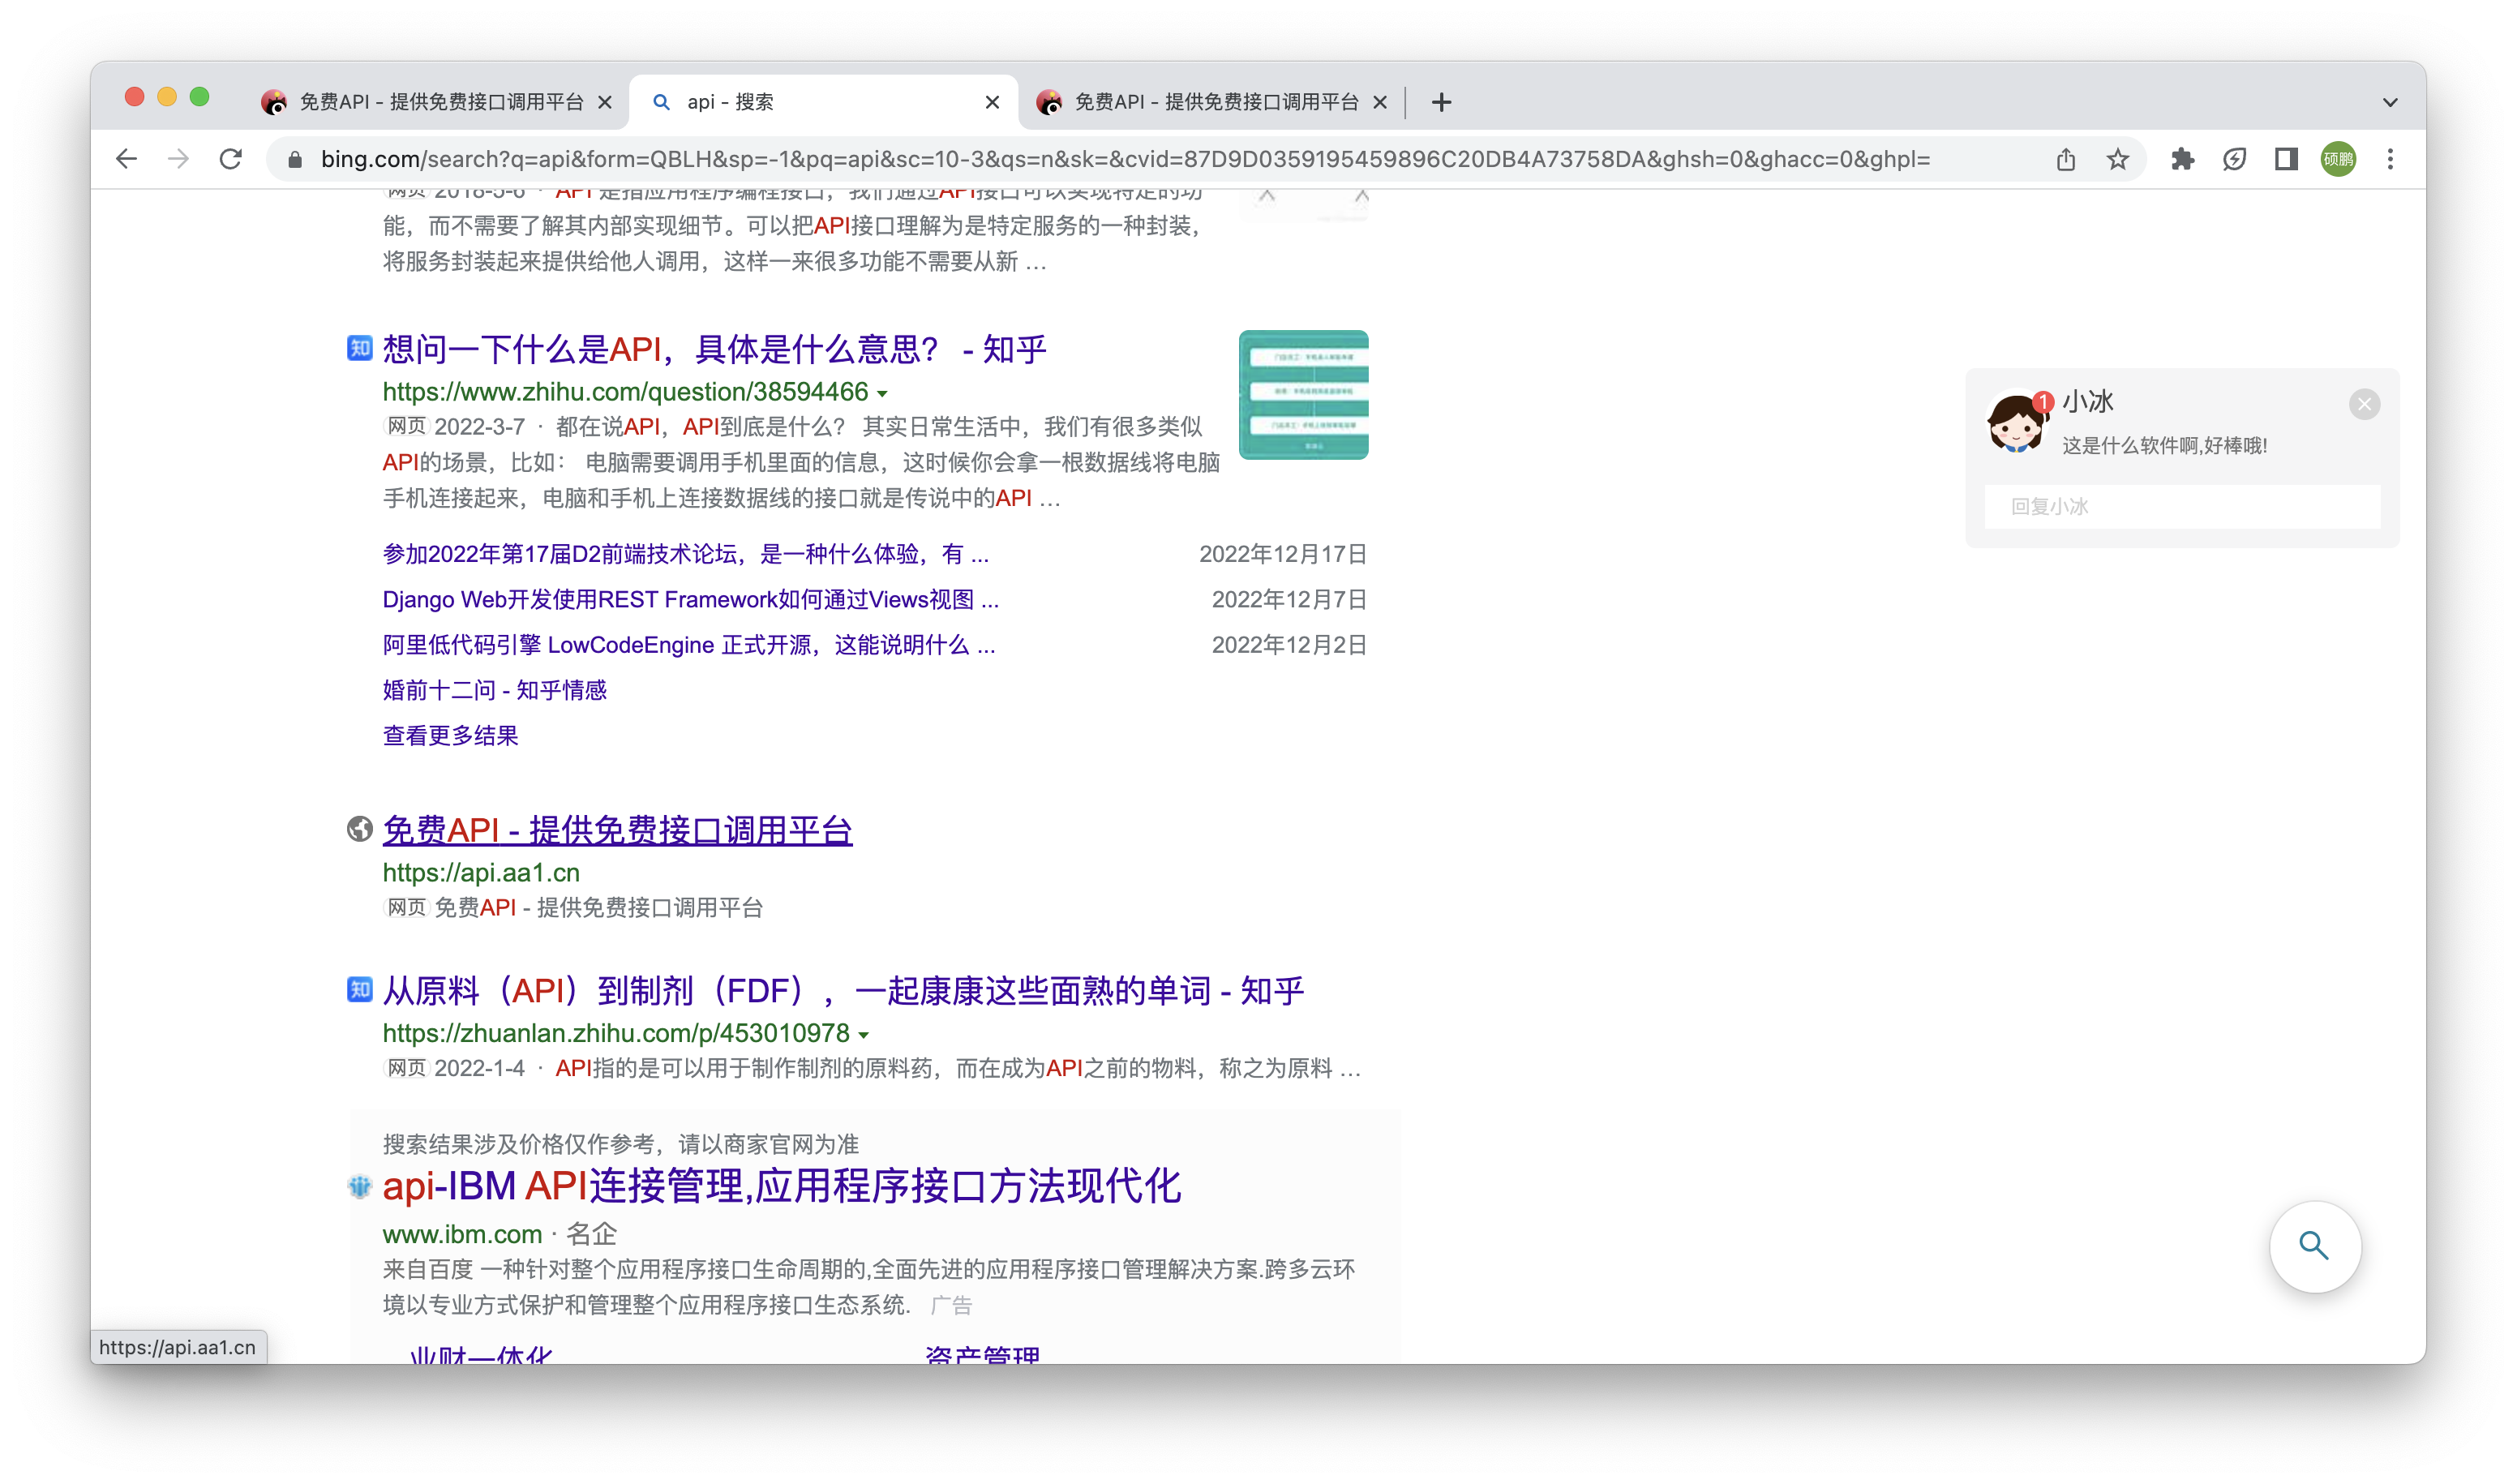The width and height of the screenshot is (2517, 1484).
Task: Click the www.ibm.com ad URL
Action: [x=462, y=1235]
